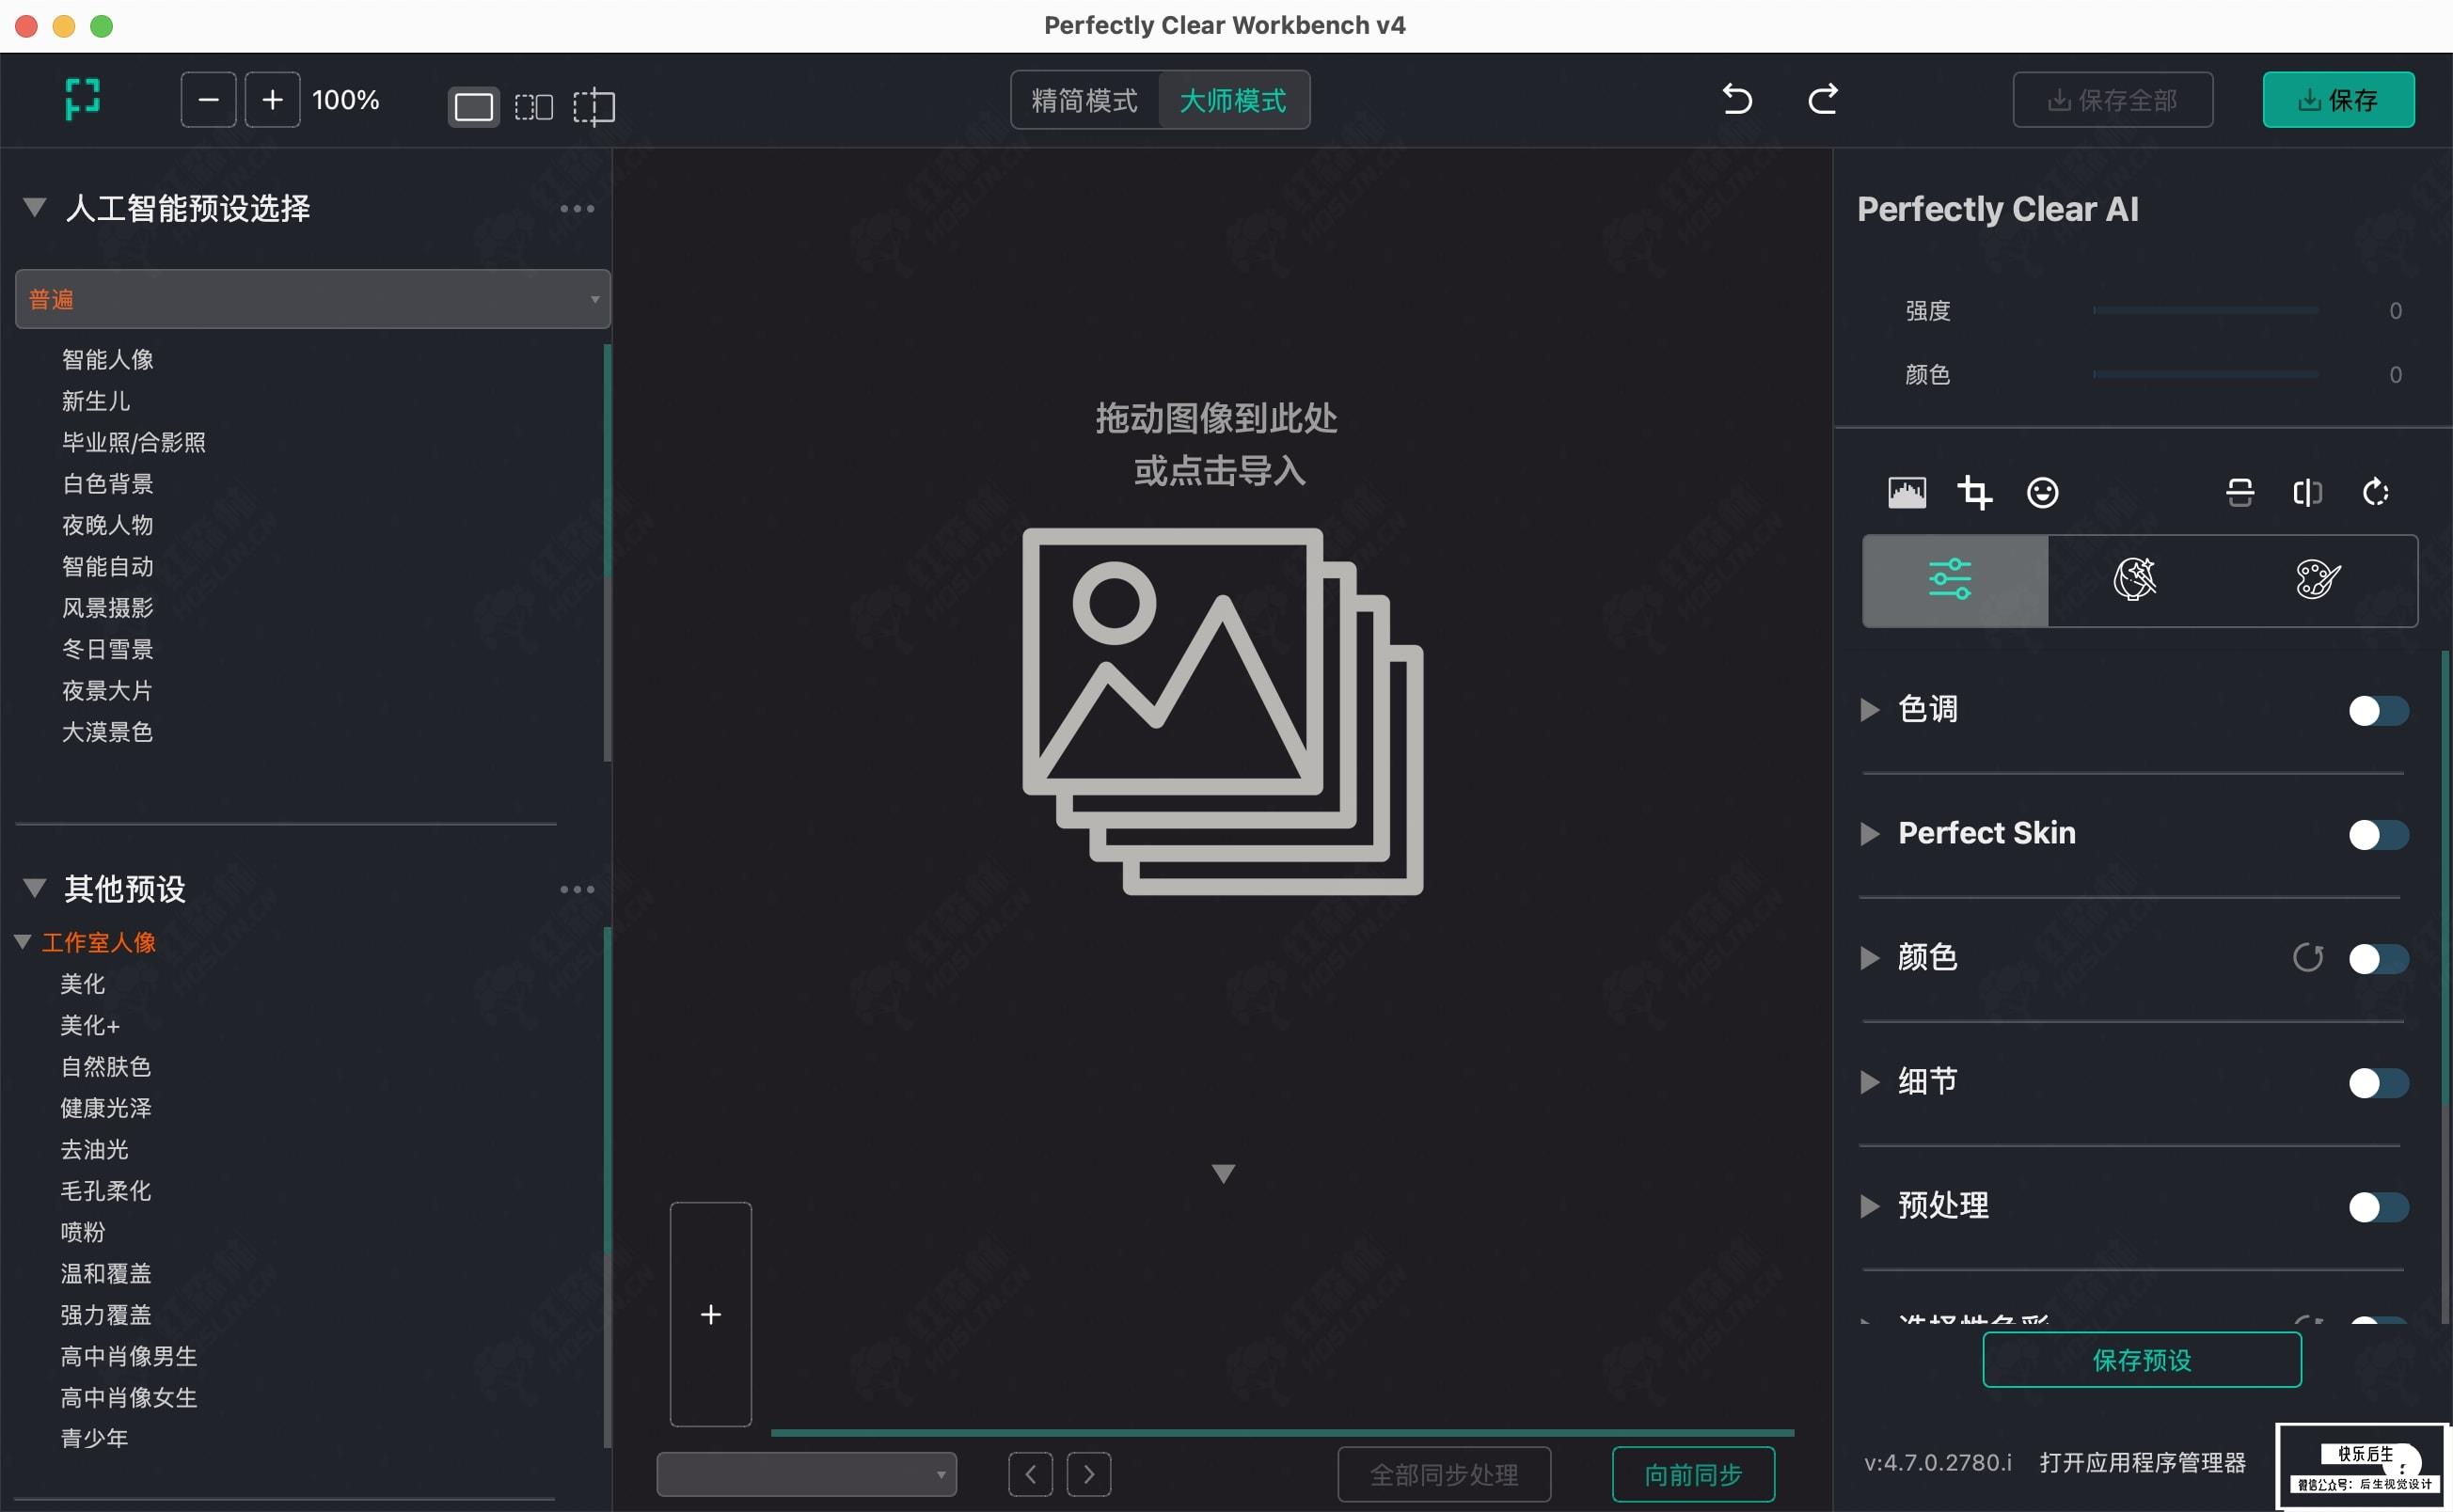
Task: Click the smiley face detection icon
Action: click(x=2042, y=492)
